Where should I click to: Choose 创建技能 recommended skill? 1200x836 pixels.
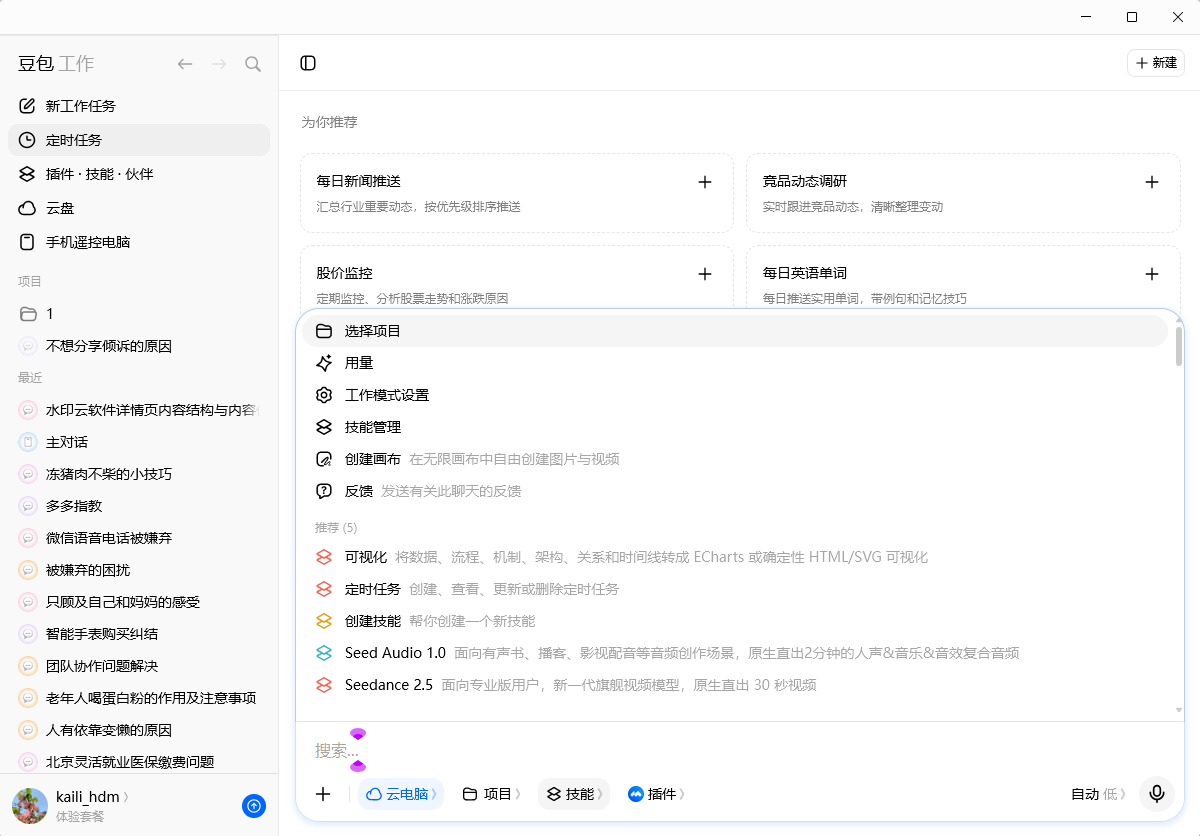click(x=735, y=621)
